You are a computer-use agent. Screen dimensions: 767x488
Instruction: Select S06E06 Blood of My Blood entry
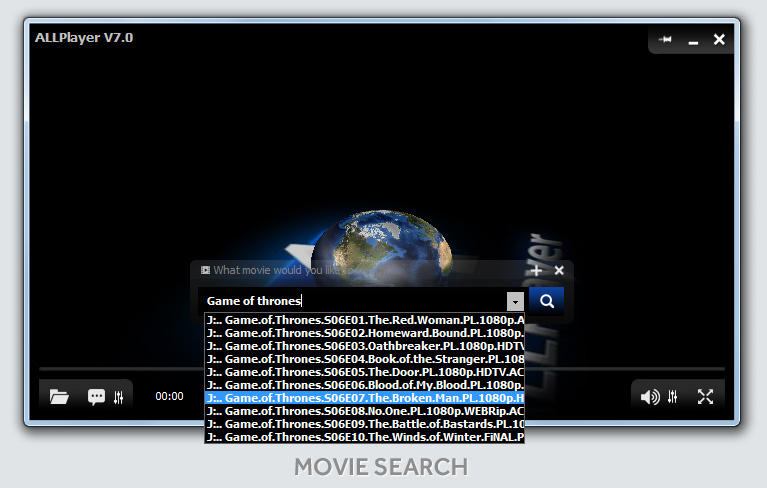364,385
